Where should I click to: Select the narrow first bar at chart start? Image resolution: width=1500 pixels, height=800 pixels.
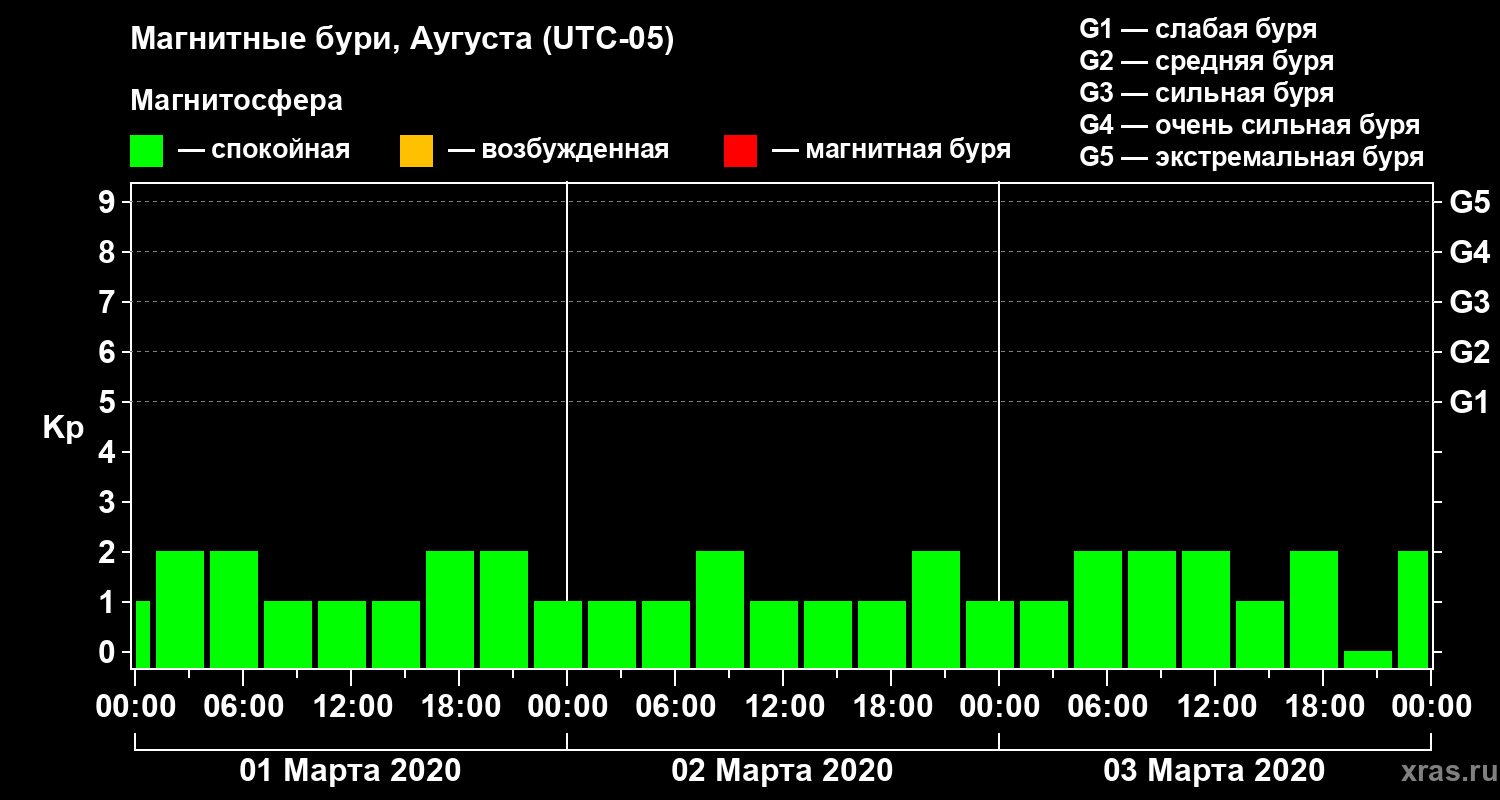tap(142, 634)
